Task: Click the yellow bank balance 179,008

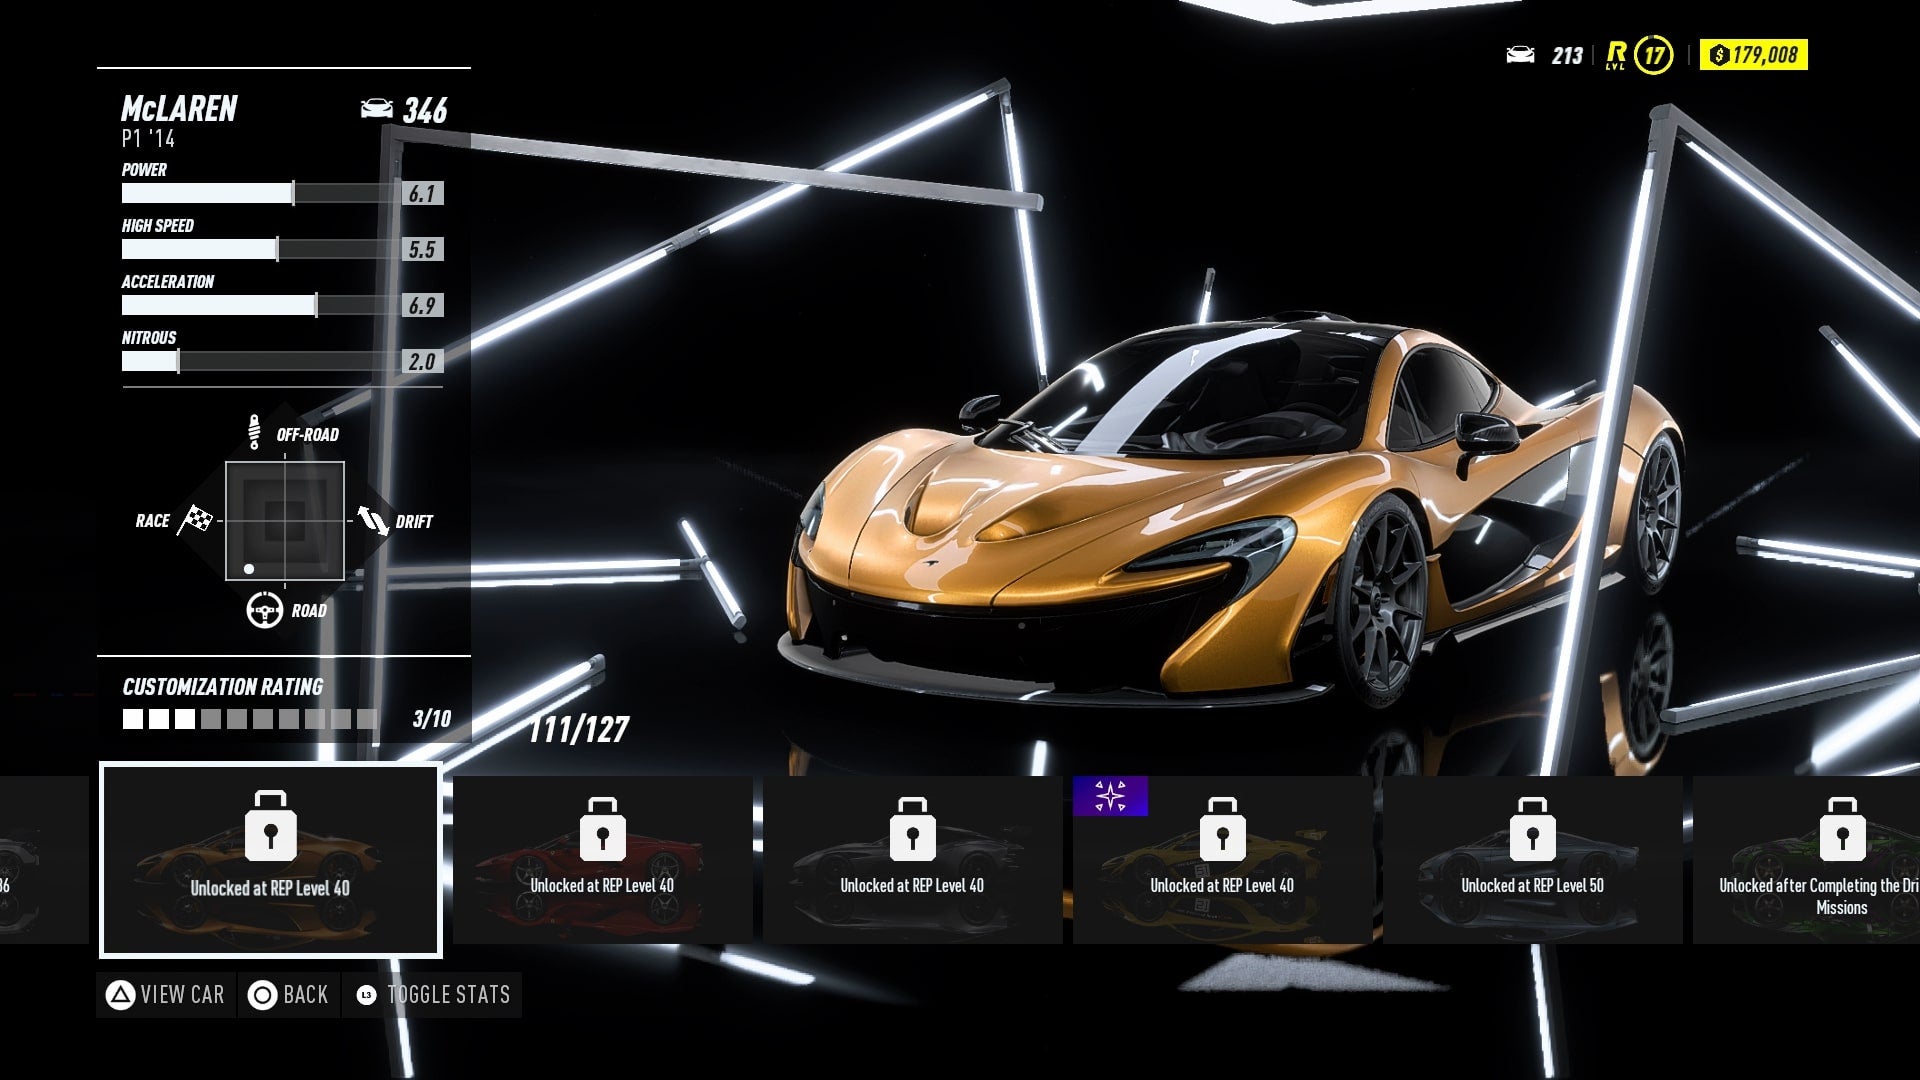Action: 1753,55
